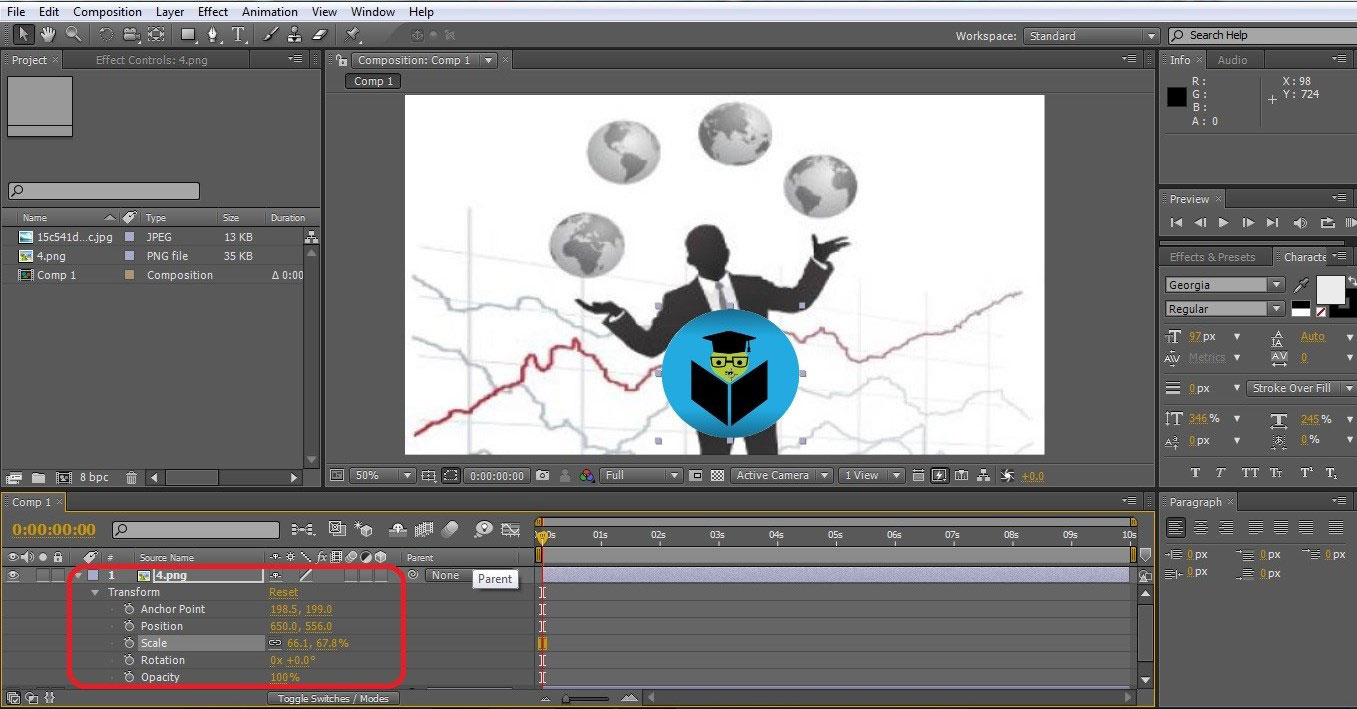Open the Animation menu
This screenshot has width=1357, height=709.
point(269,11)
